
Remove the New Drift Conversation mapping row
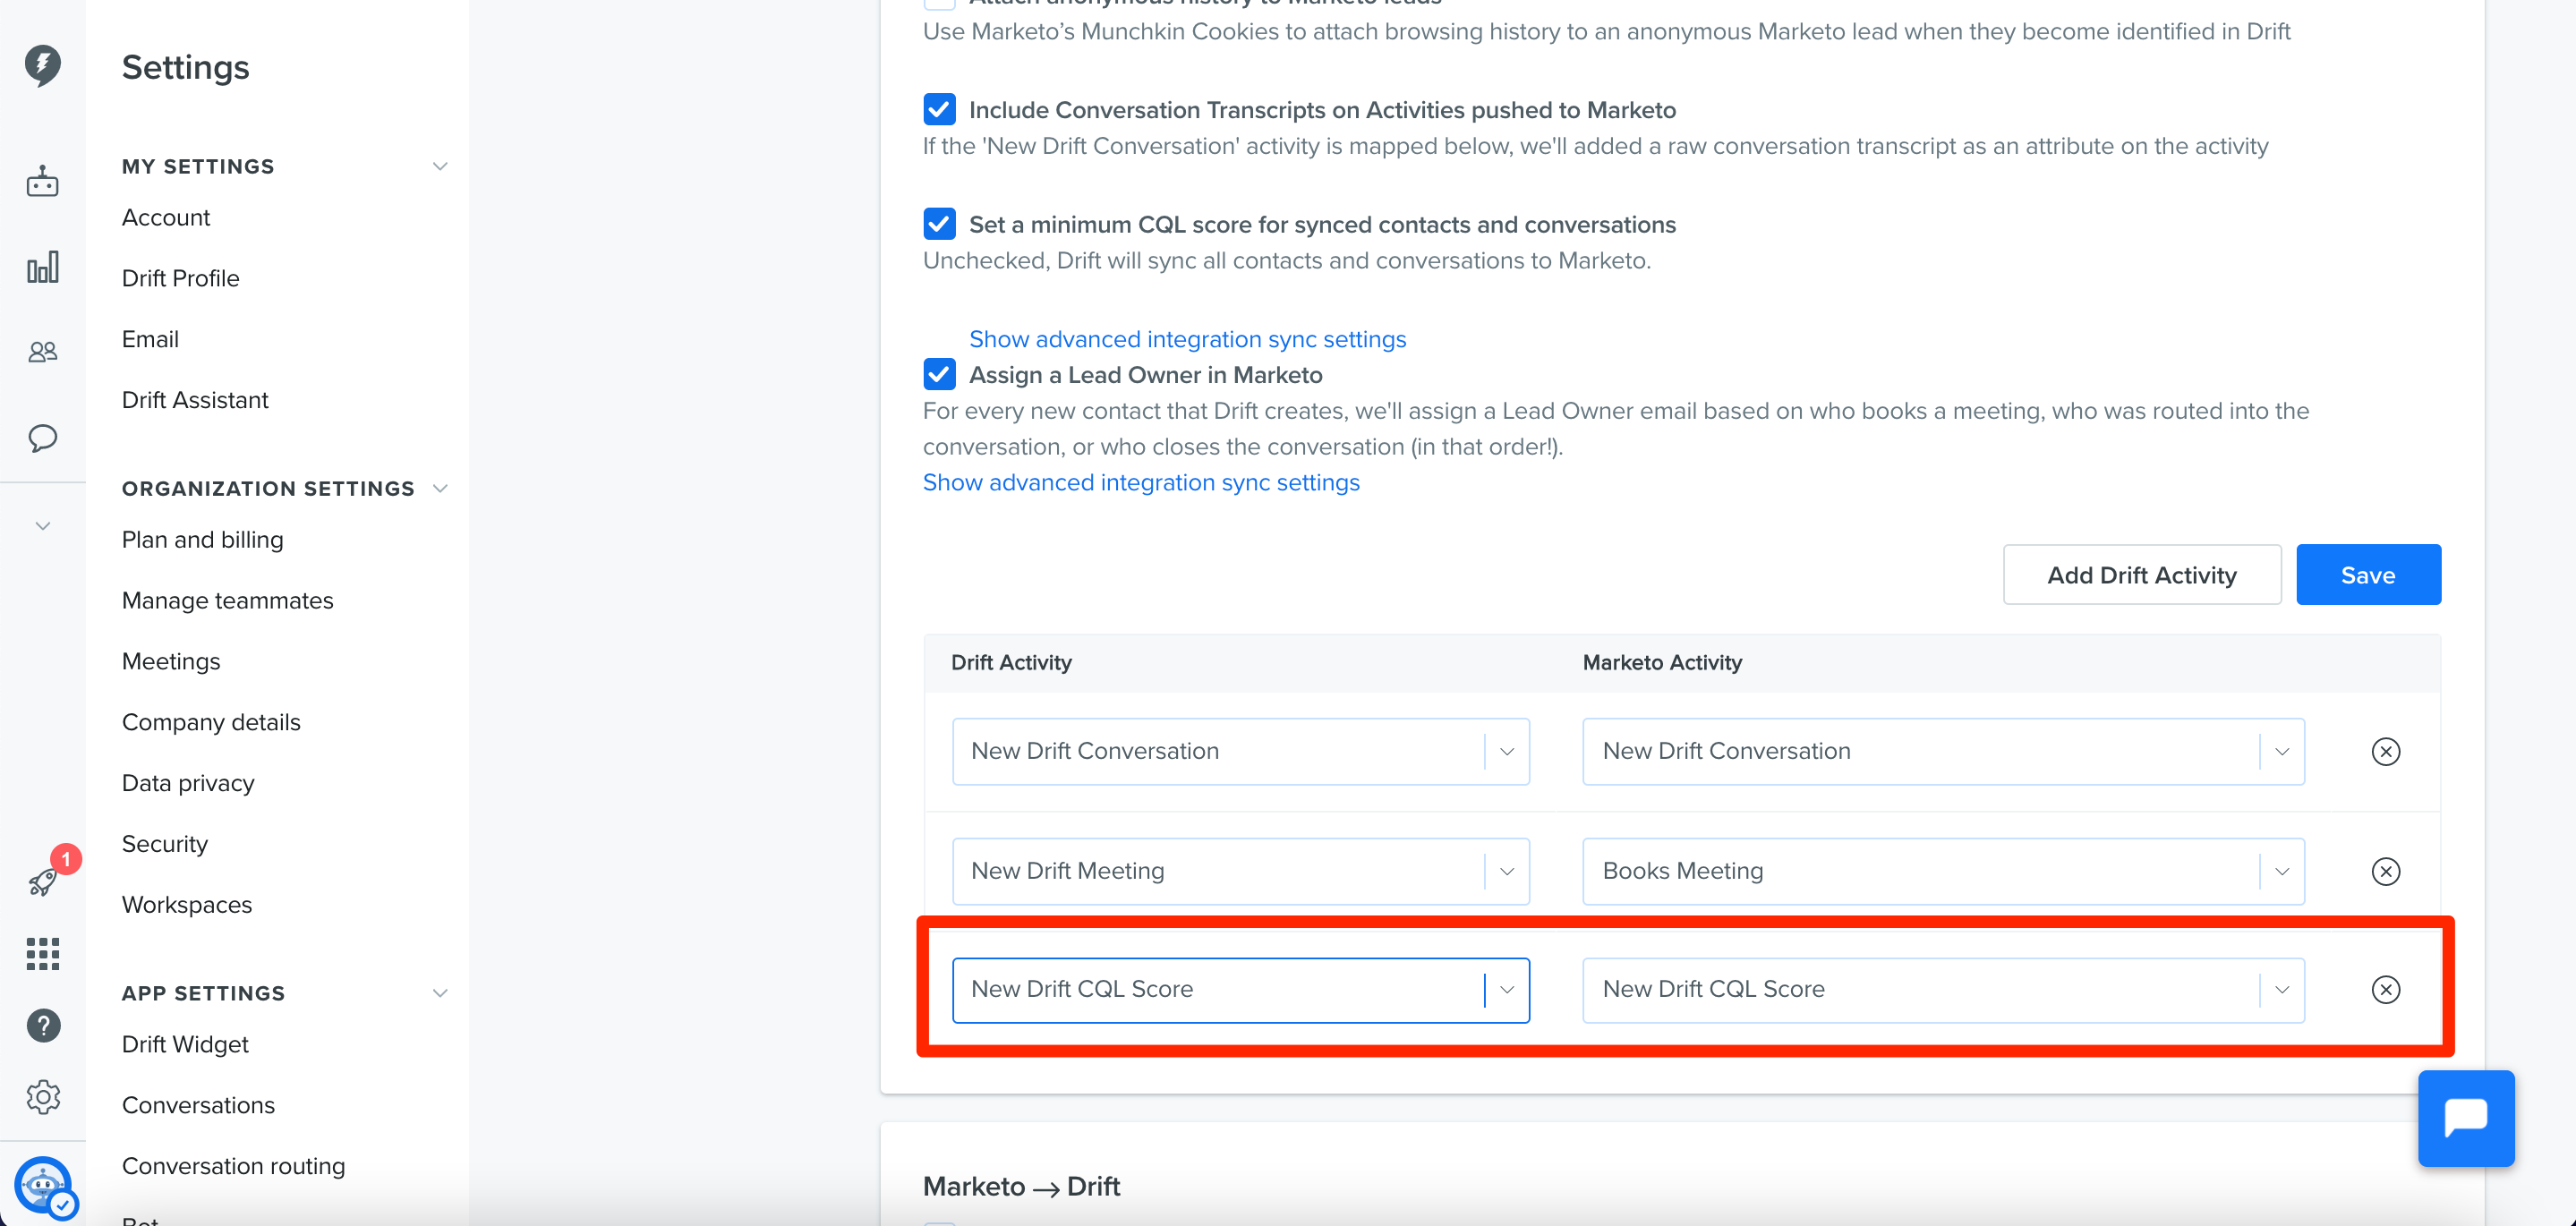pyautogui.click(x=2386, y=751)
